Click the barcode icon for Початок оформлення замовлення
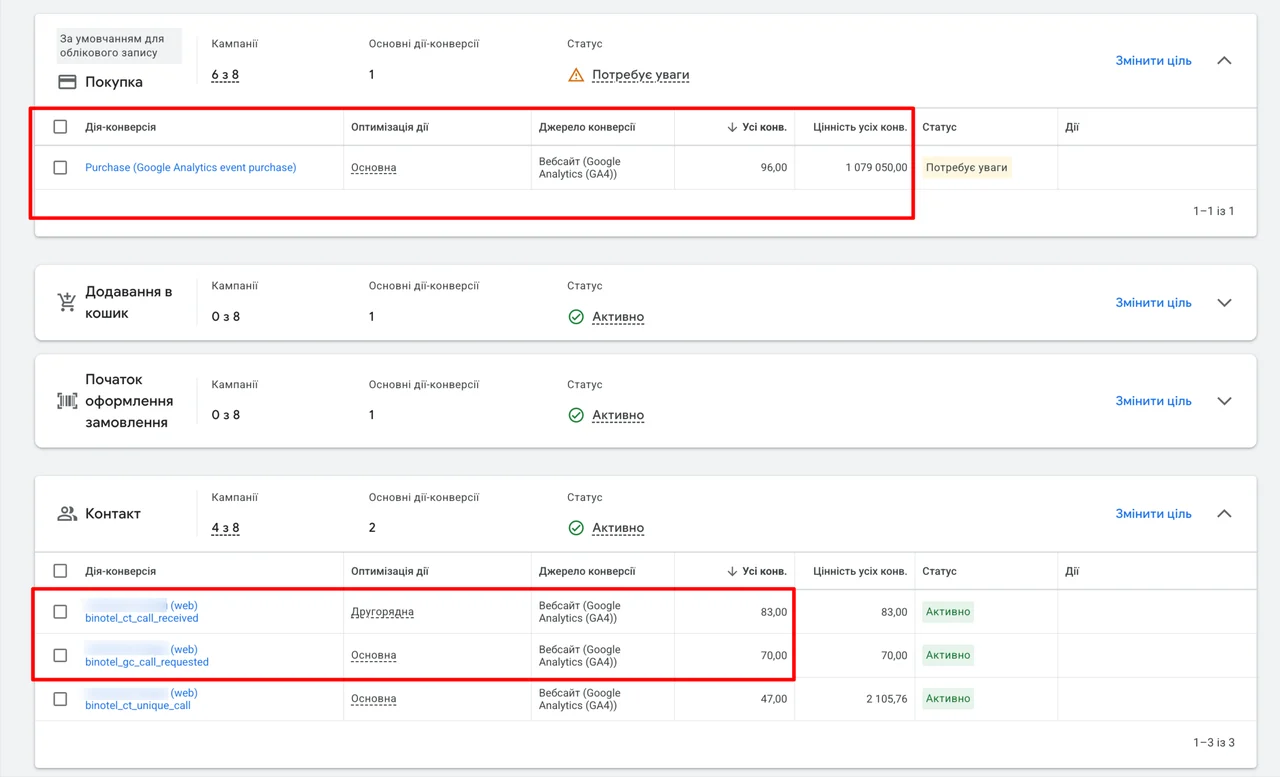Viewport: 1280px width, 777px height. (x=67, y=401)
